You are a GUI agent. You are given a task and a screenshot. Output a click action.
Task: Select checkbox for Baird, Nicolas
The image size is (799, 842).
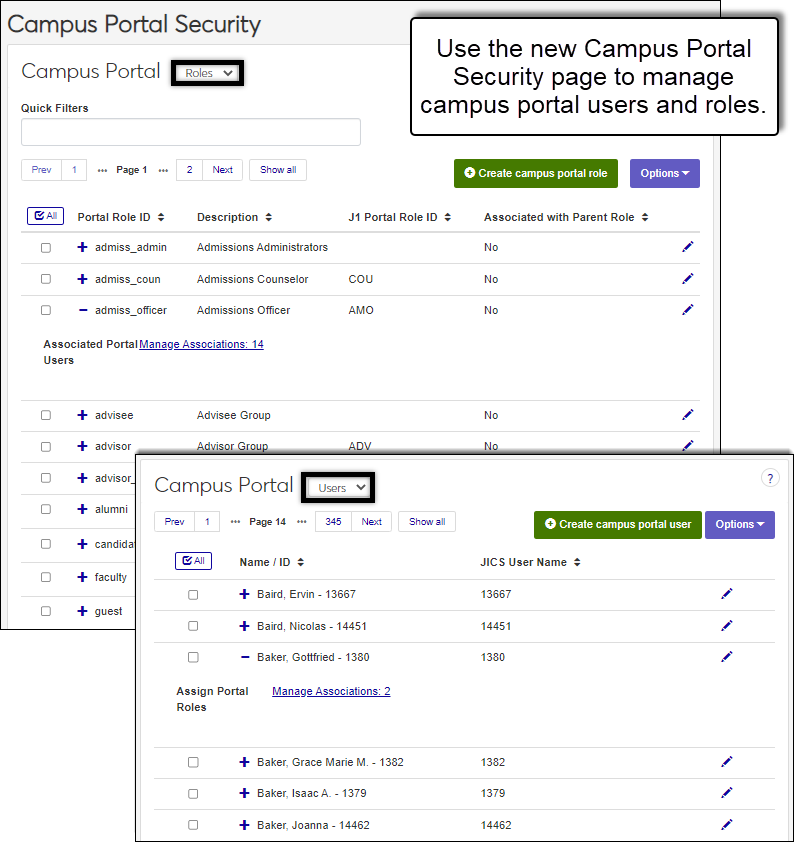193,626
